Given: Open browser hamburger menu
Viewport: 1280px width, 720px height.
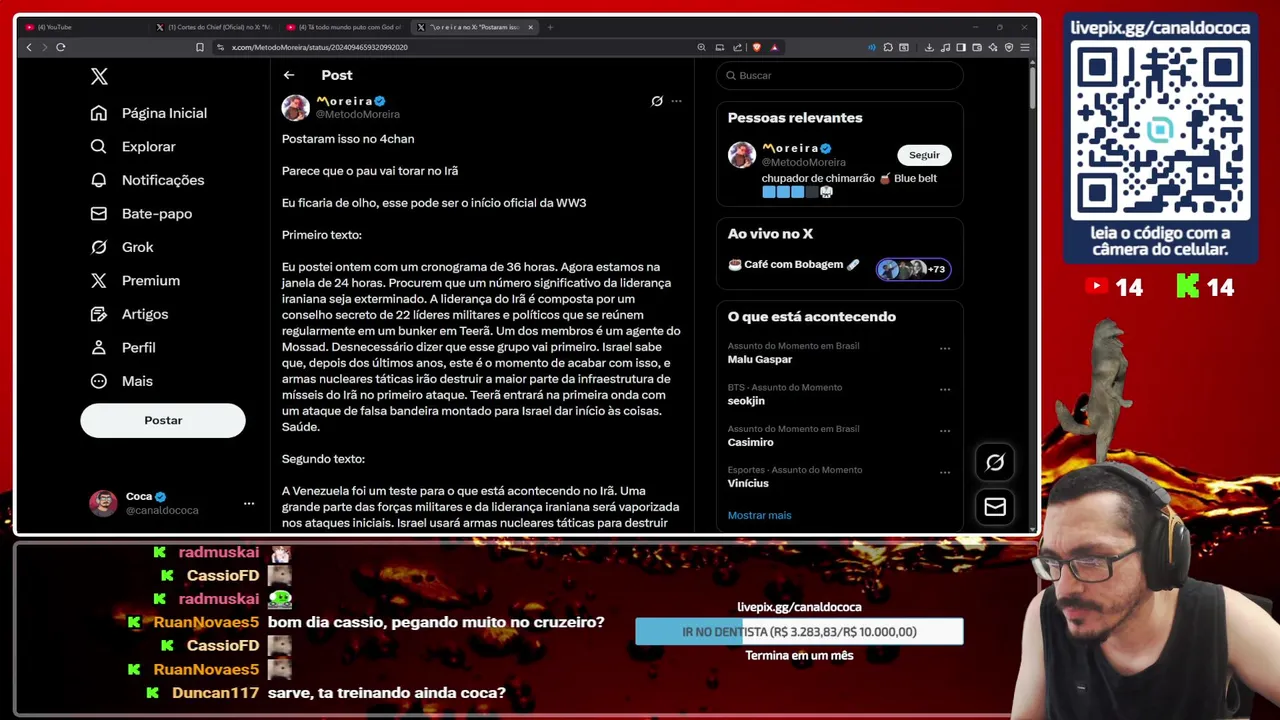Looking at the screenshot, I should tap(1025, 47).
